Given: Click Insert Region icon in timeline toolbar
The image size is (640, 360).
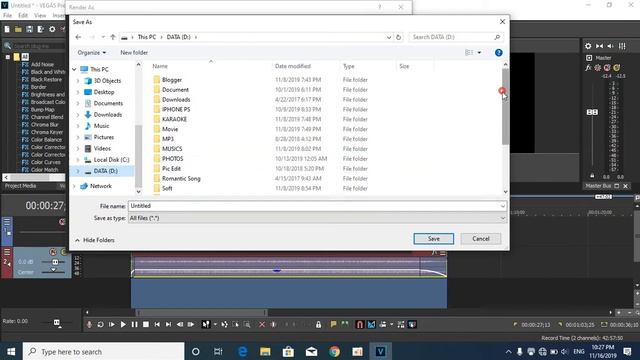Looking at the screenshot, I should click(345, 324).
